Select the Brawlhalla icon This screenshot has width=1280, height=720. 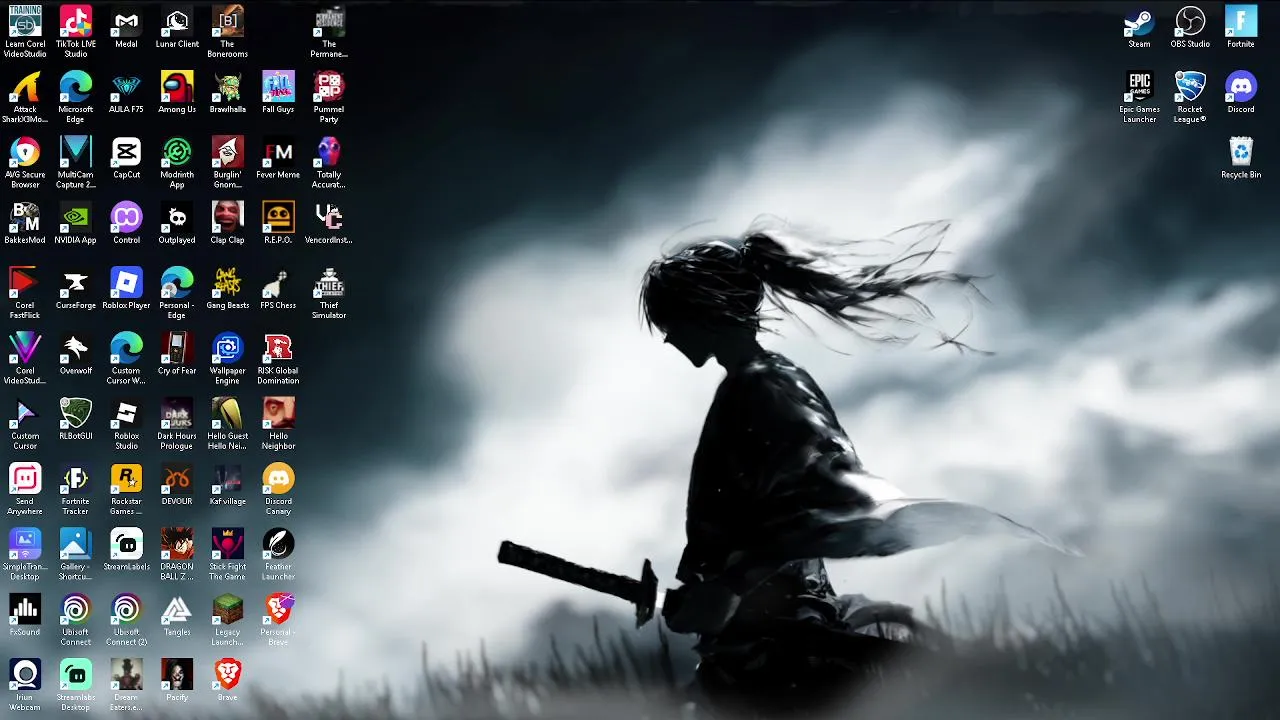tap(228, 93)
